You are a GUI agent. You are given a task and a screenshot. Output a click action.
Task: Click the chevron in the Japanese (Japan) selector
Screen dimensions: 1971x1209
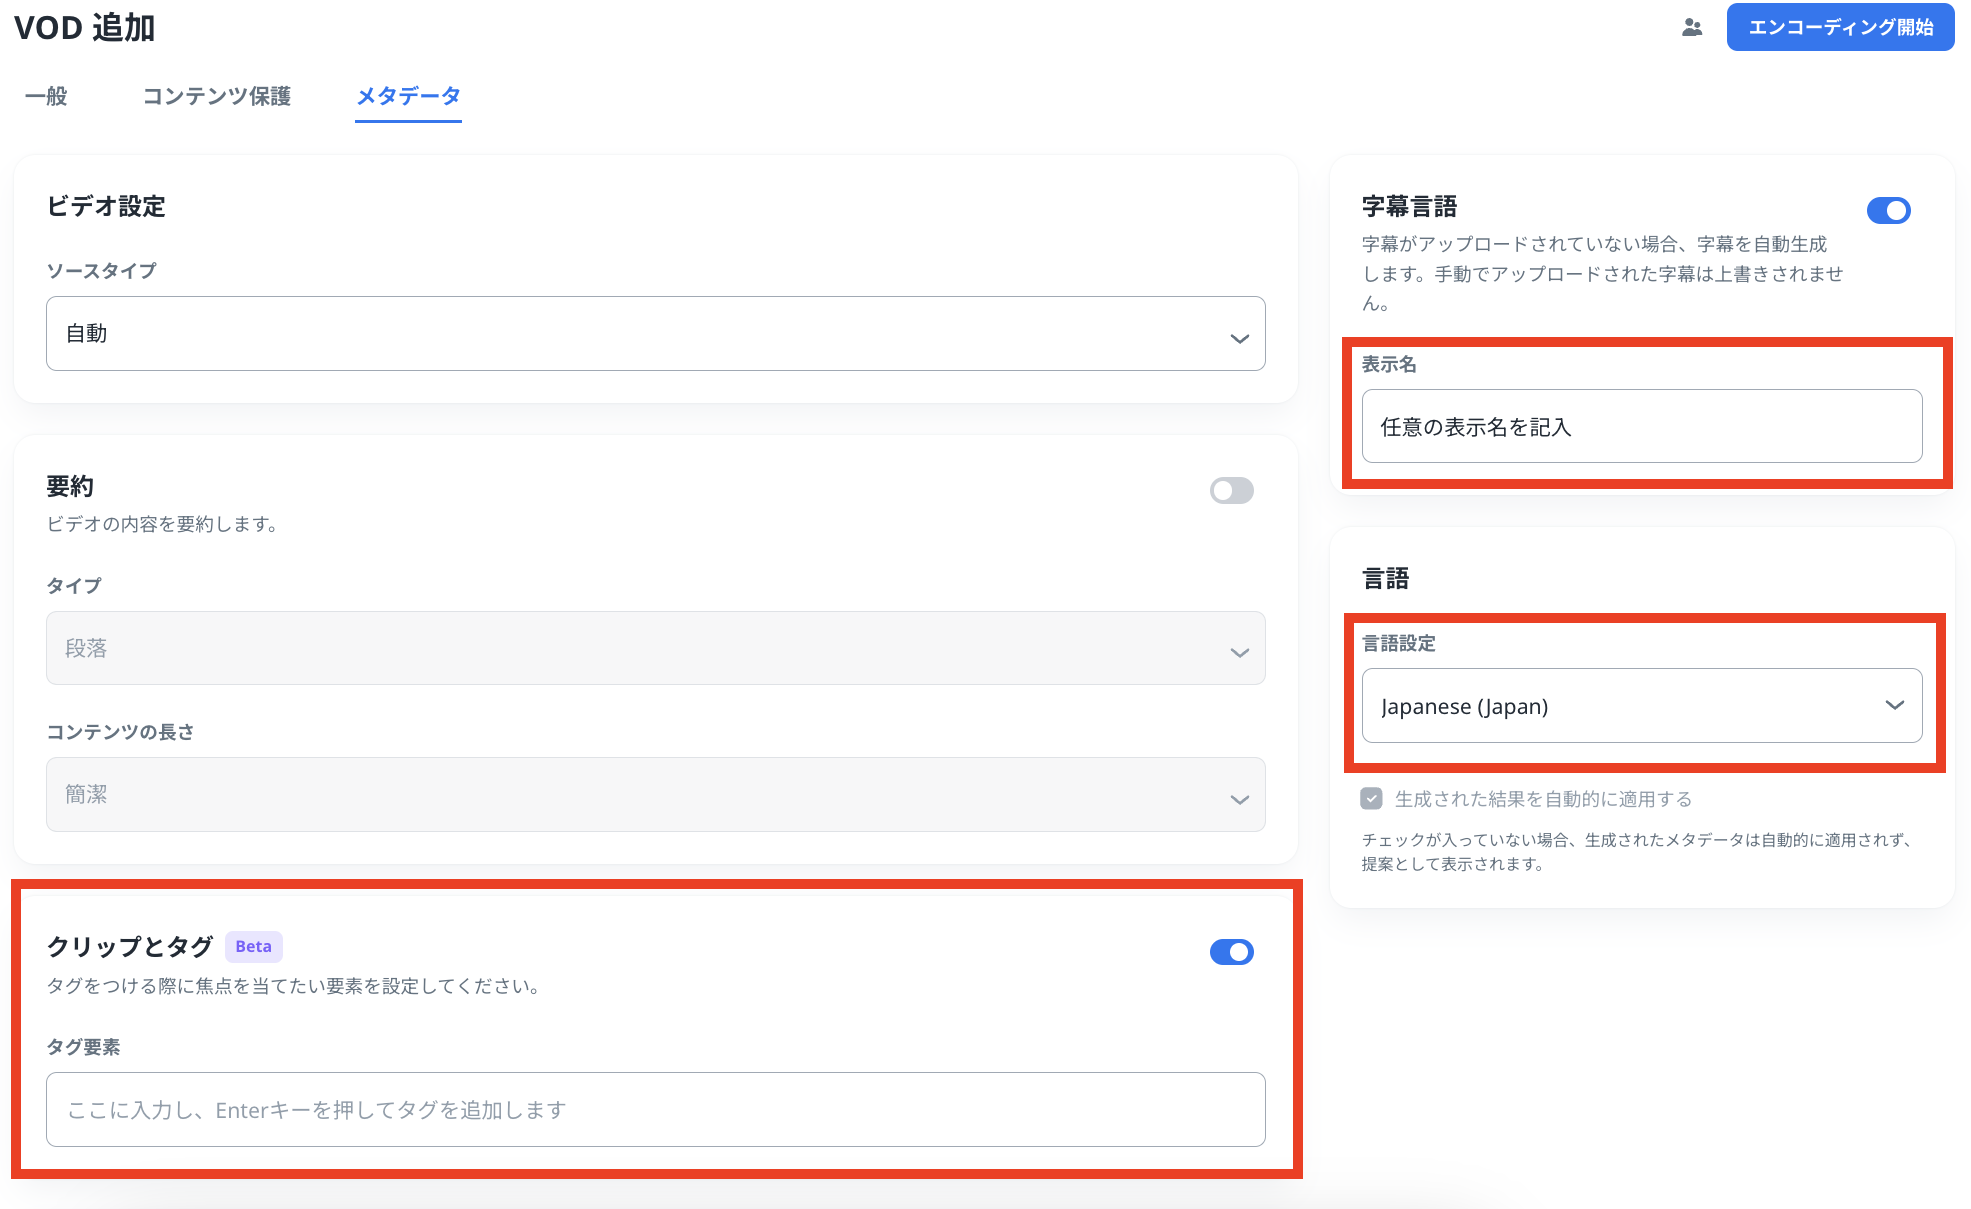pos(1894,705)
